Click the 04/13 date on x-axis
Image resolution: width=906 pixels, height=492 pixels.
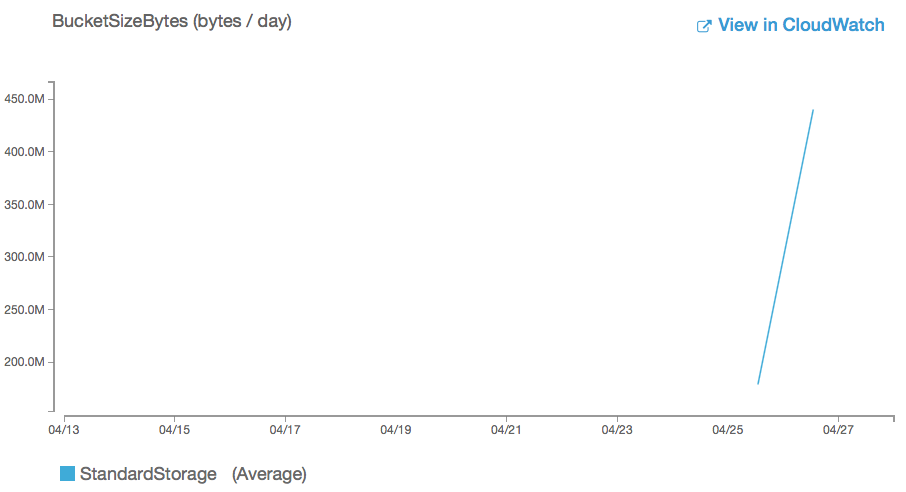point(64,430)
